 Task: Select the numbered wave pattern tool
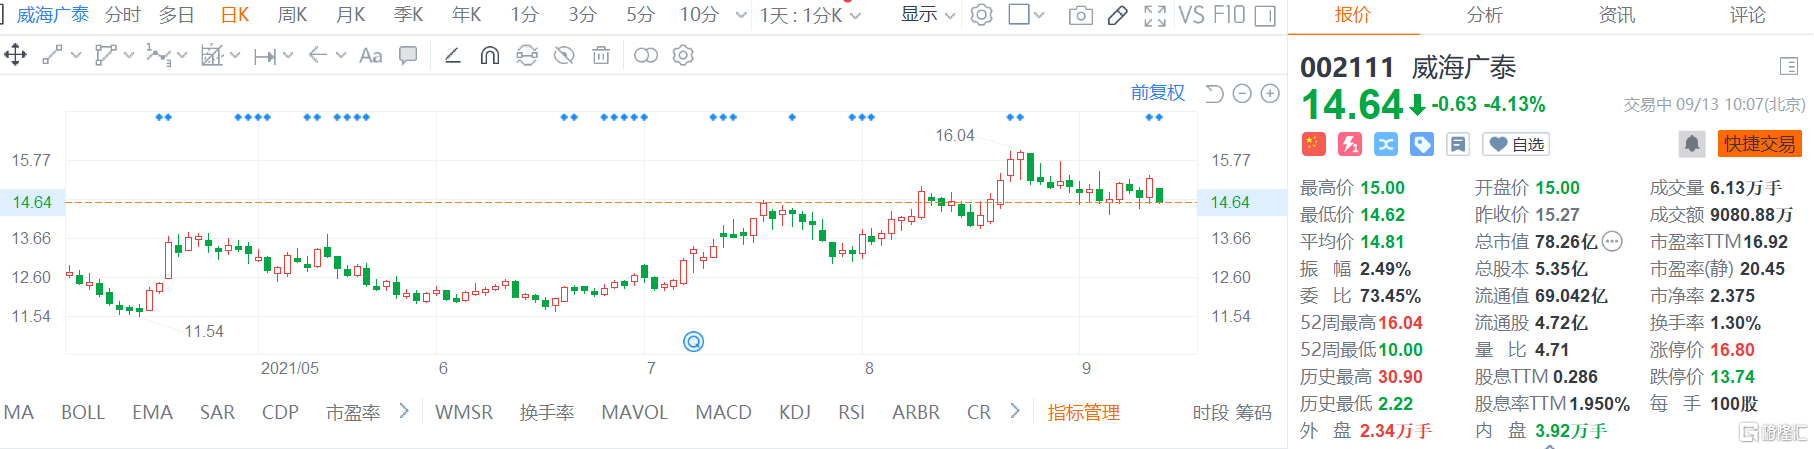pos(158,55)
